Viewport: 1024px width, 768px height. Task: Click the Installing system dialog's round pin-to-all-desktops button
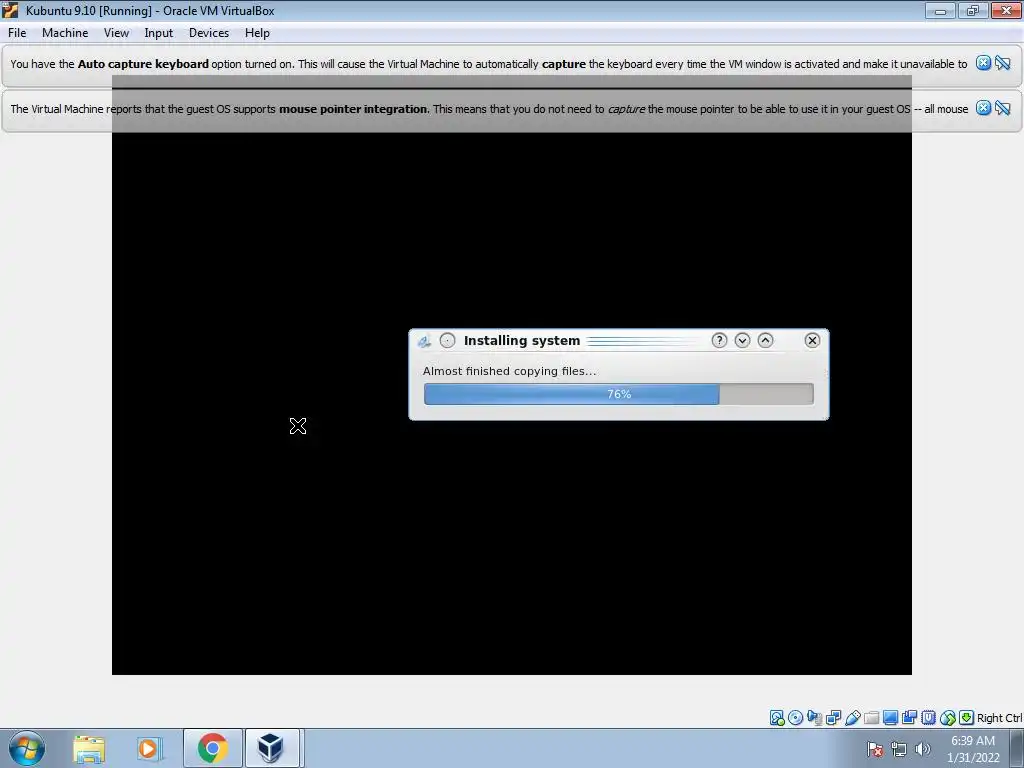pyautogui.click(x=447, y=340)
